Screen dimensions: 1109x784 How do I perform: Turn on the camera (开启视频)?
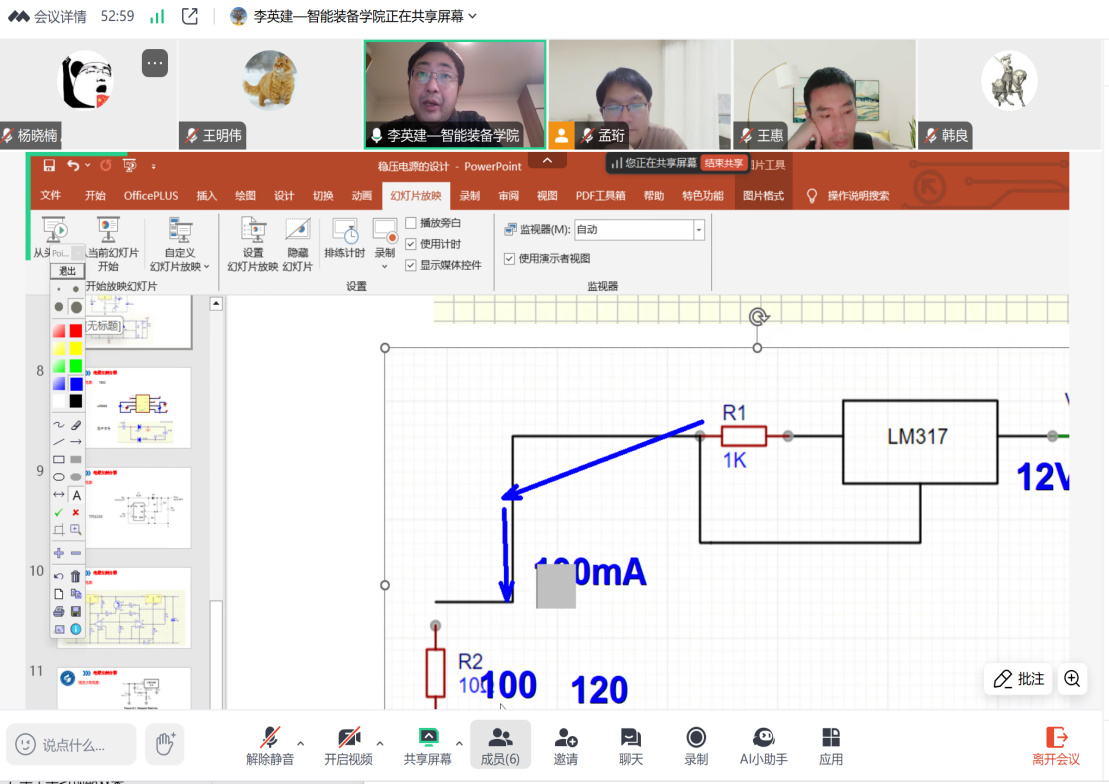tap(348, 745)
